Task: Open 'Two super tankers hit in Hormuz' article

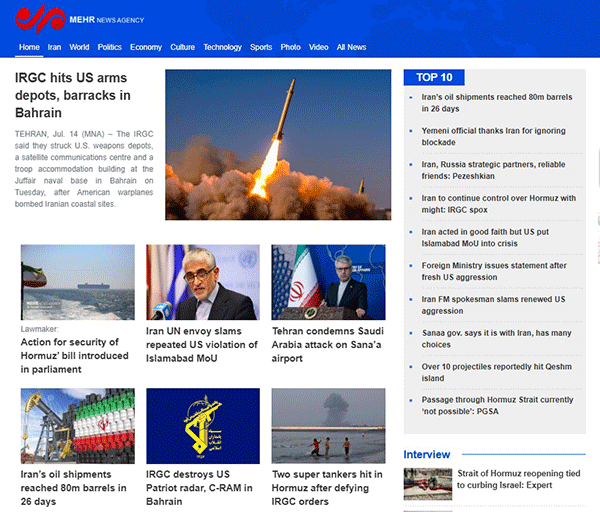Action: pyautogui.click(x=327, y=488)
